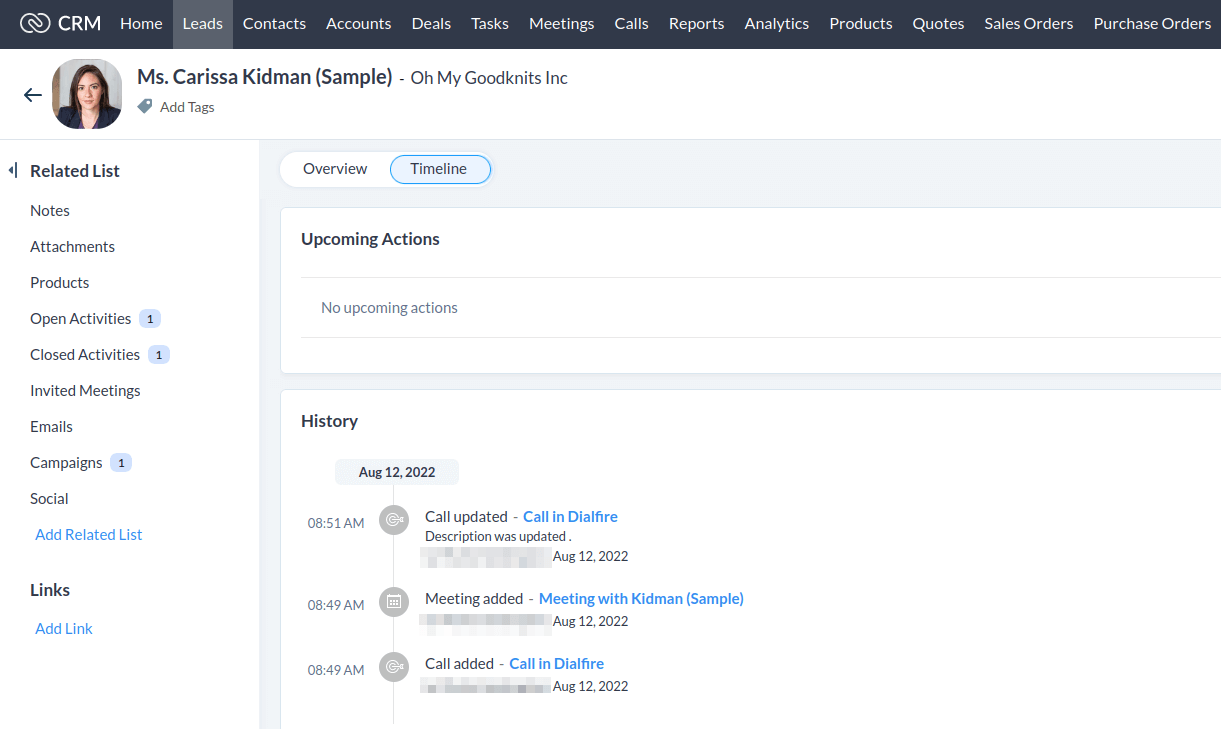Click the CRM logo icon

(x=35, y=23)
